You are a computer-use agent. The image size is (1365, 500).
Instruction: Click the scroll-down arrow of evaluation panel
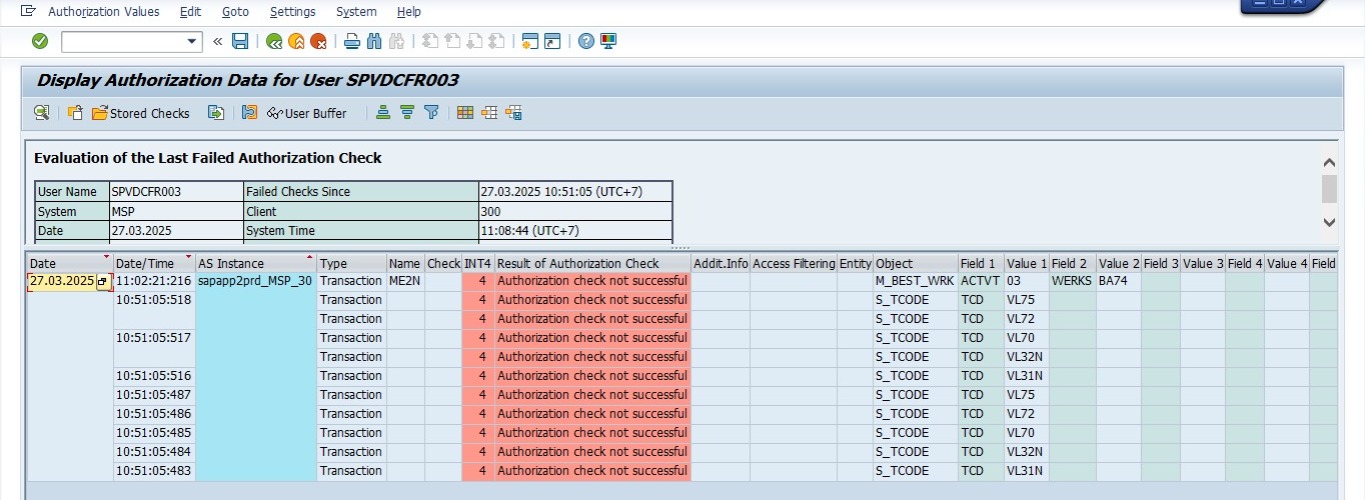coord(1329,223)
